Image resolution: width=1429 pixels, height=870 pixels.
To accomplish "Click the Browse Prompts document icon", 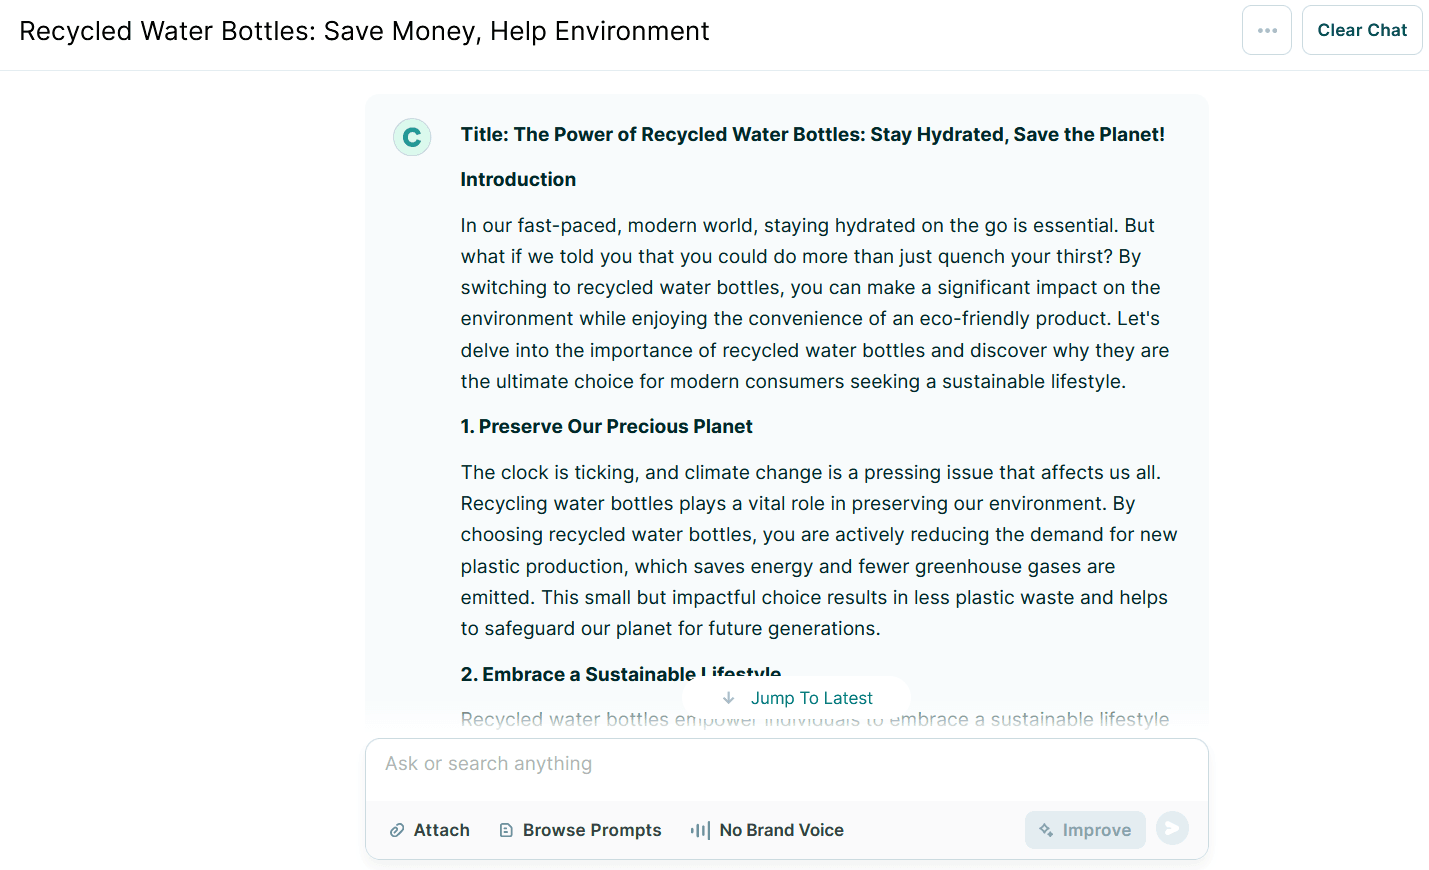I will (506, 830).
